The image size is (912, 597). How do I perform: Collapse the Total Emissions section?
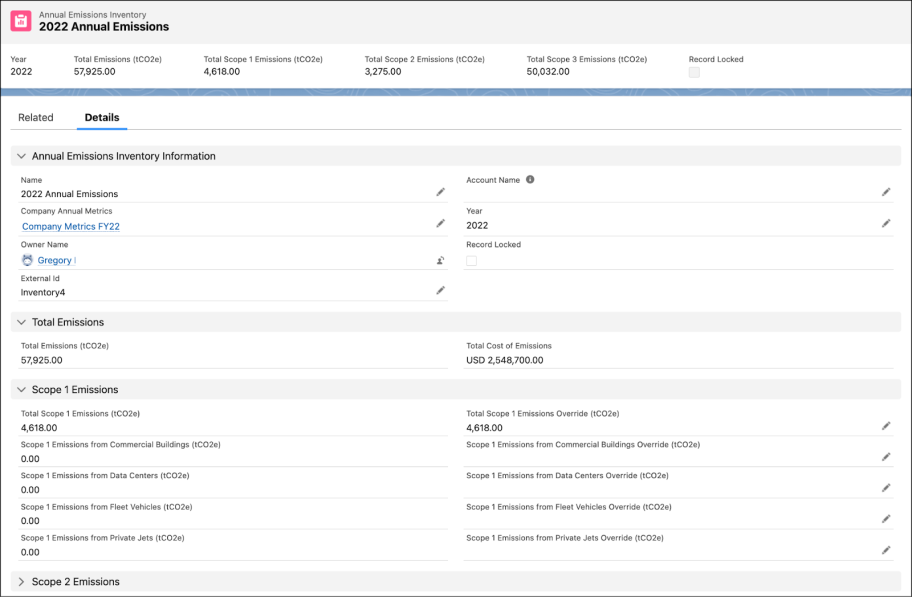(24, 321)
